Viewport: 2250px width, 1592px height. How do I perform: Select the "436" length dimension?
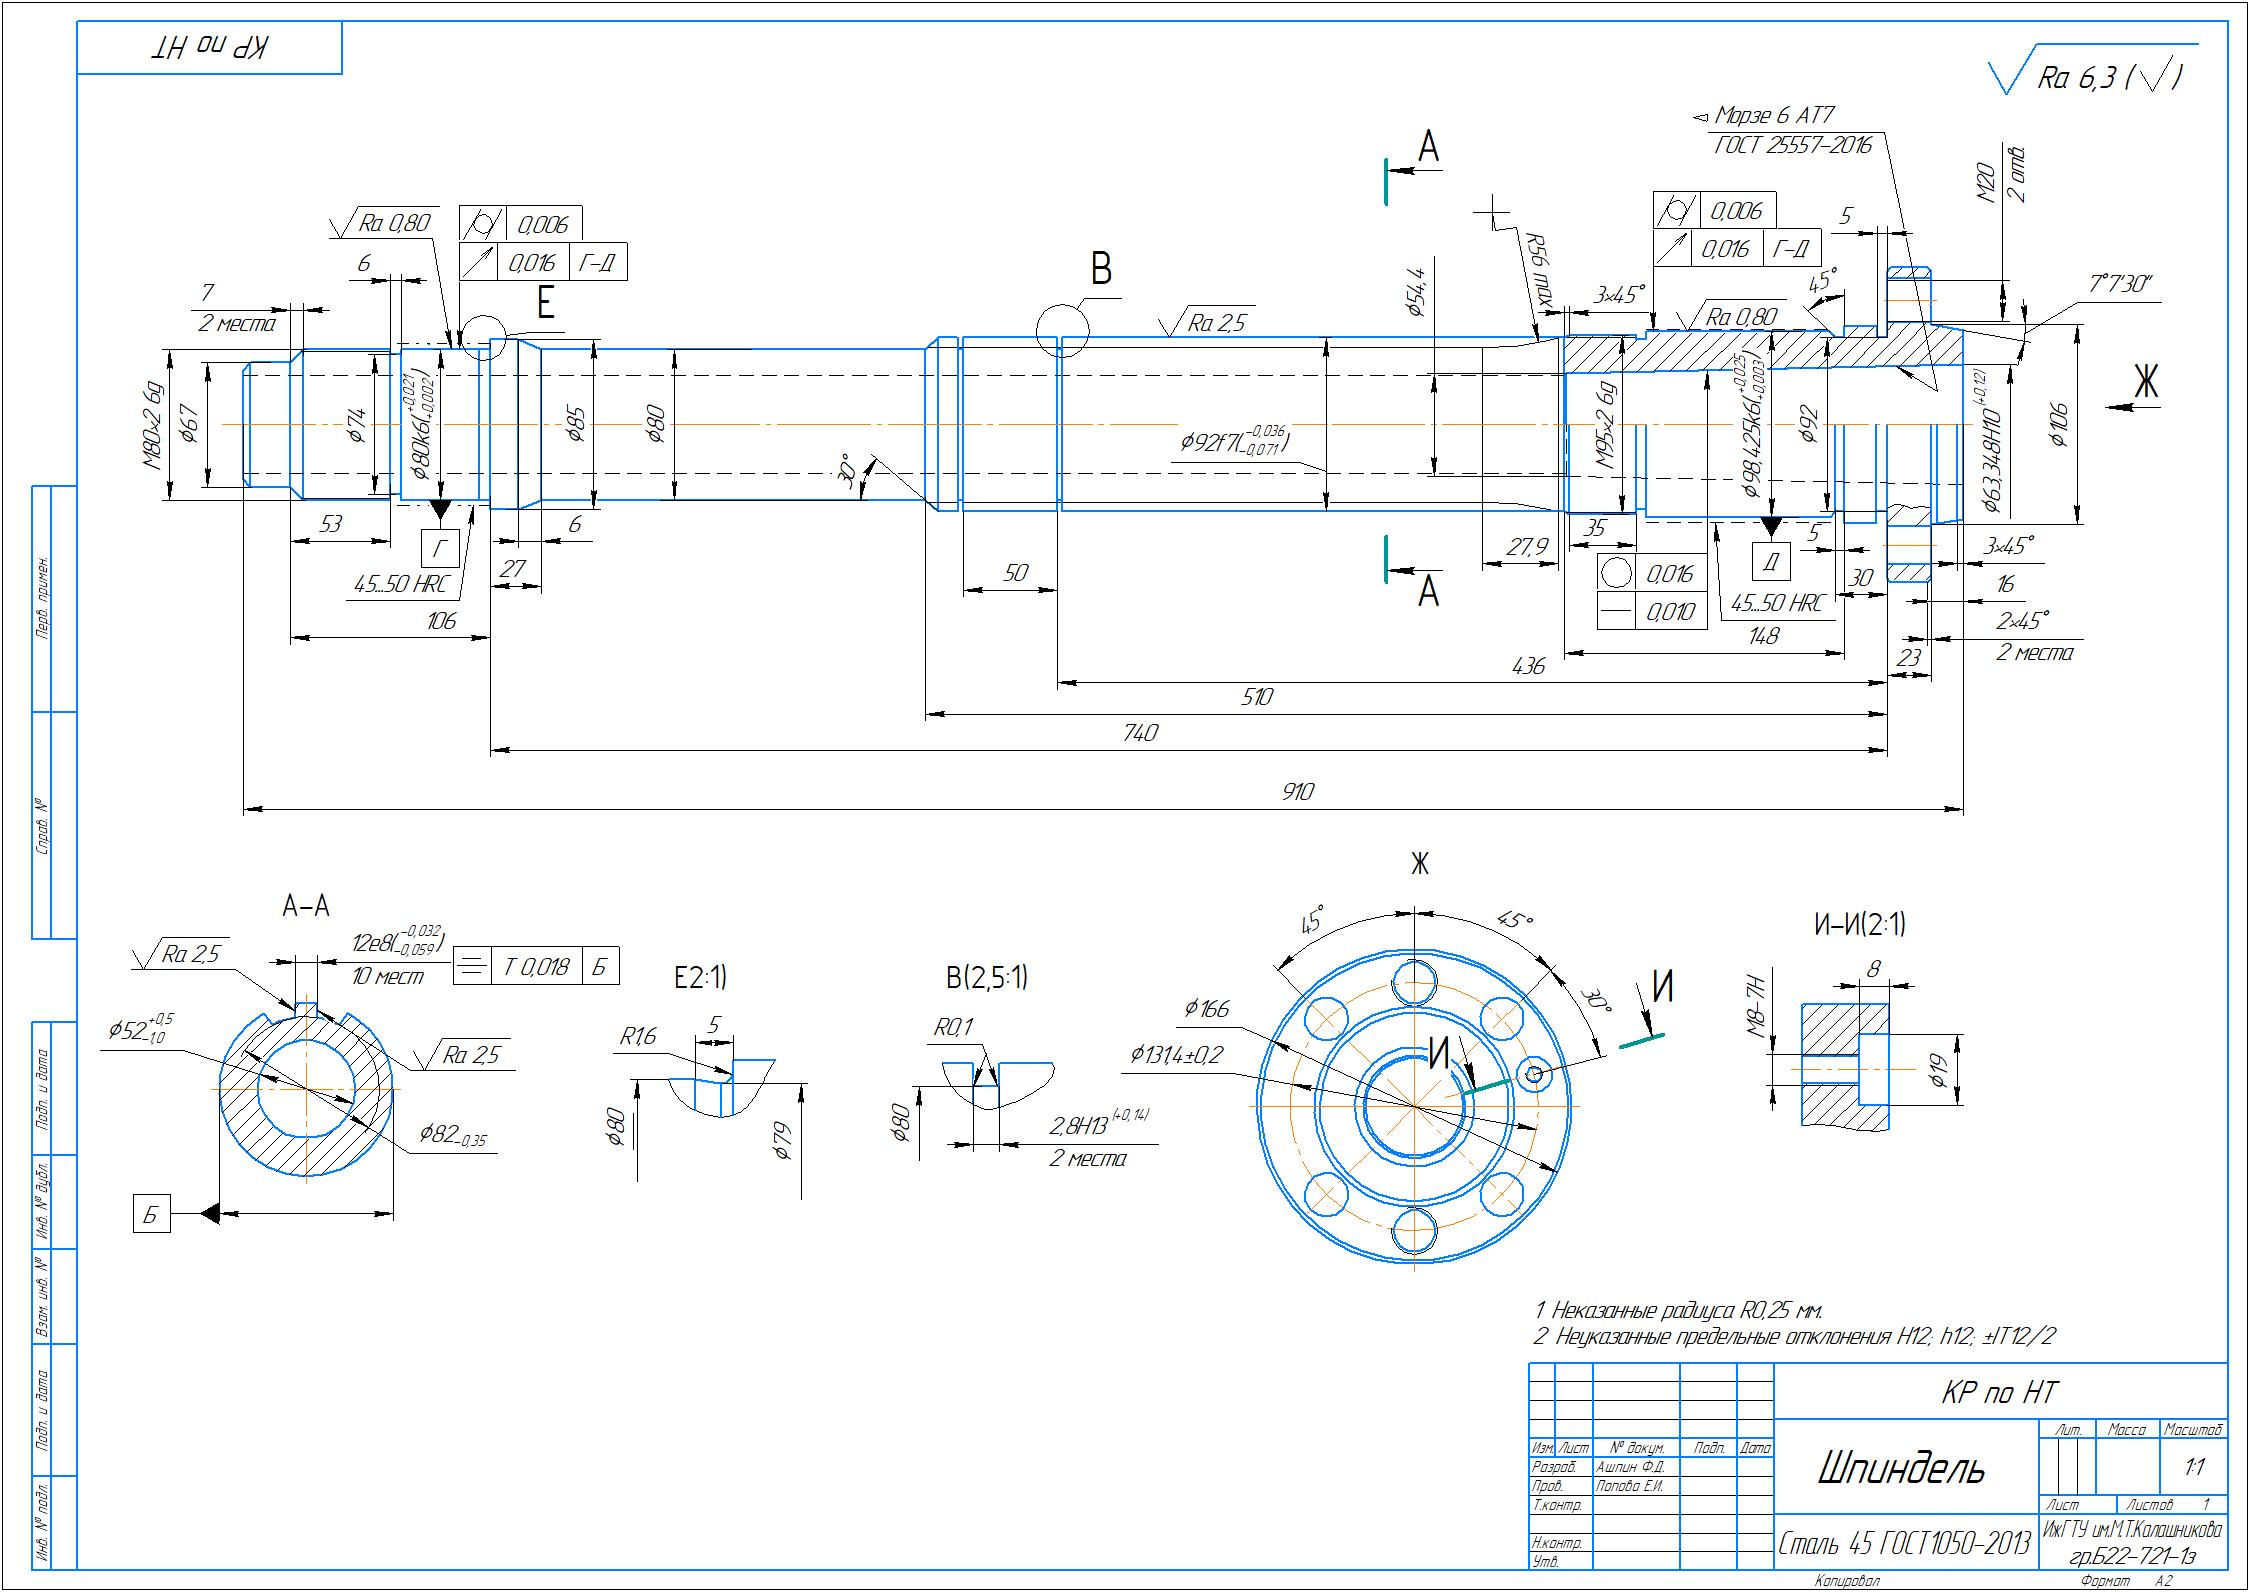click(x=1529, y=666)
